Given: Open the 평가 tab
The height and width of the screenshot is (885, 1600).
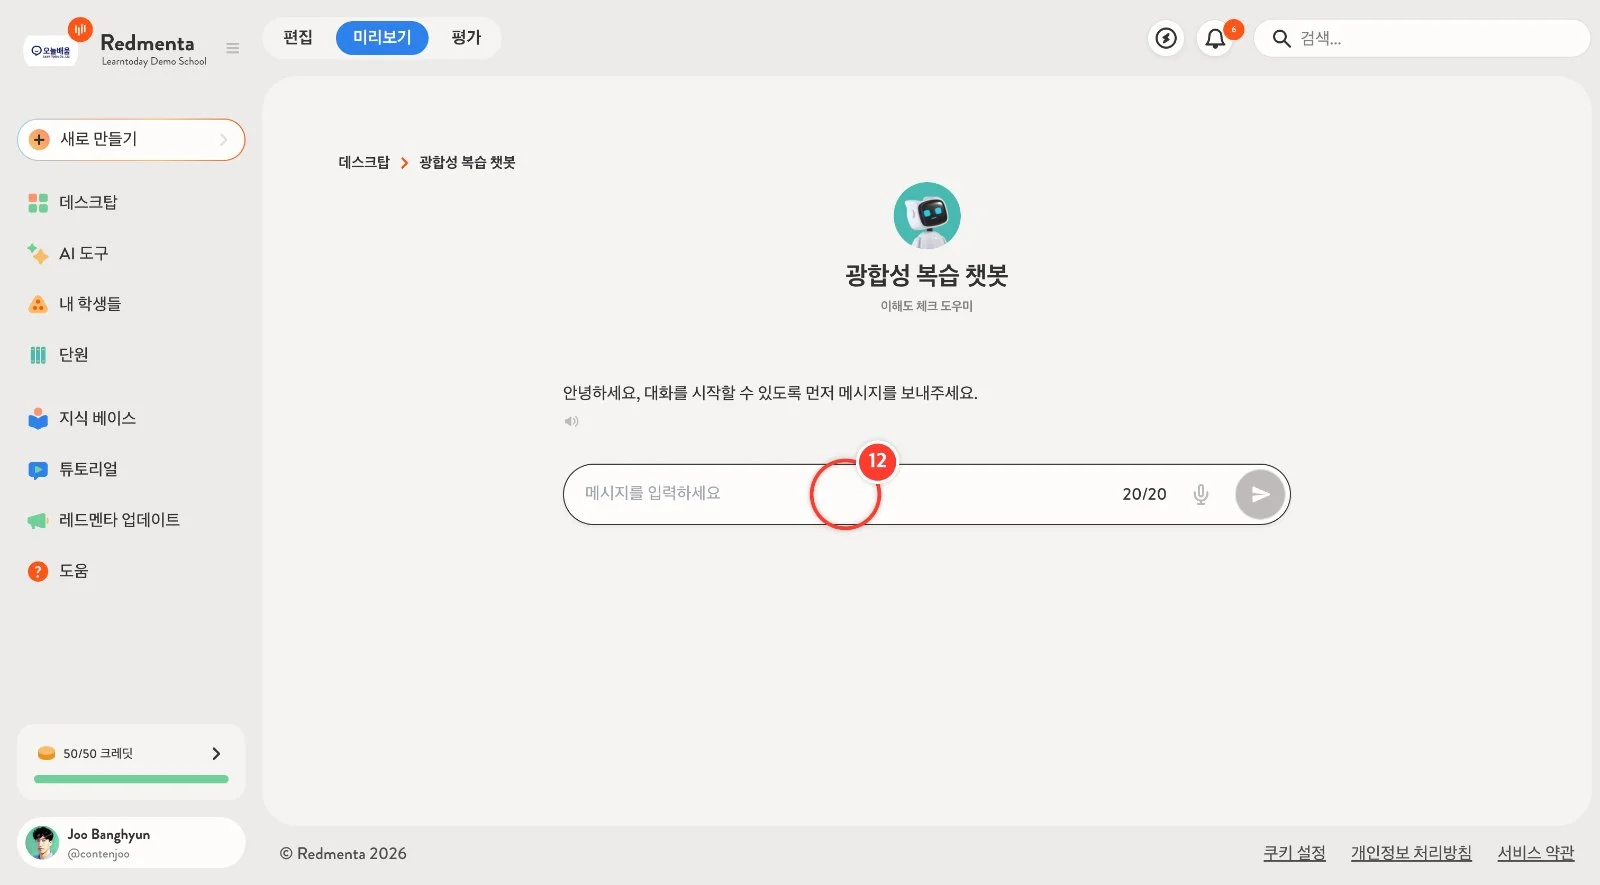Looking at the screenshot, I should 466,38.
